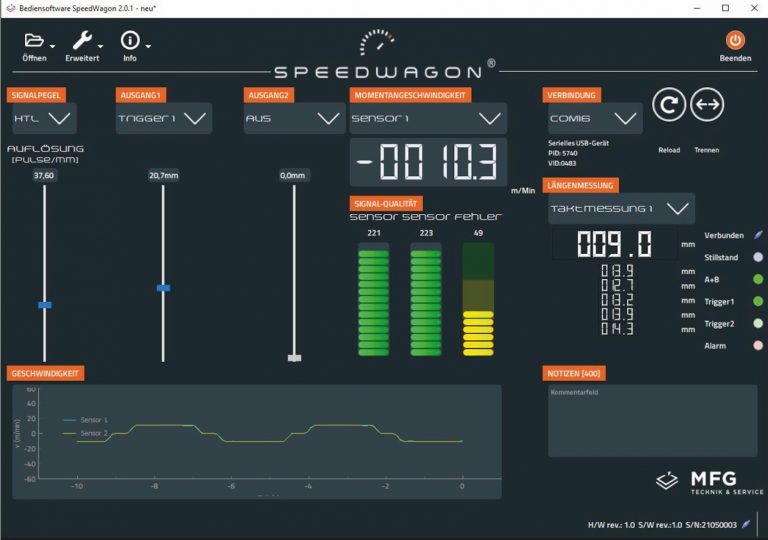This screenshot has width=768, height=540.
Task: Click the app icon in title bar
Action: tap(10, 8)
